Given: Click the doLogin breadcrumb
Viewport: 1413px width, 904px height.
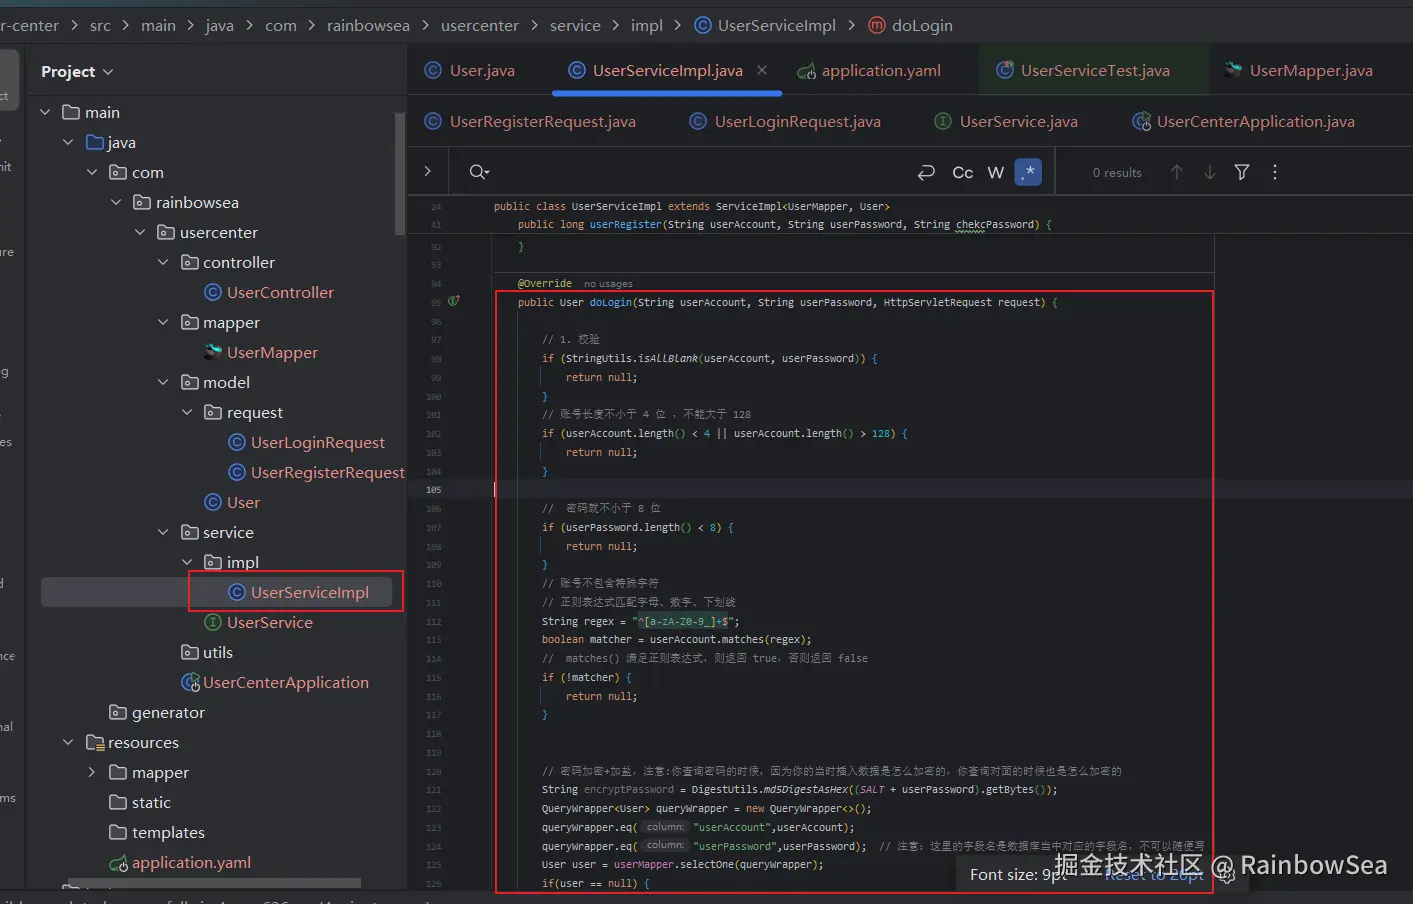Looking at the screenshot, I should 921,25.
